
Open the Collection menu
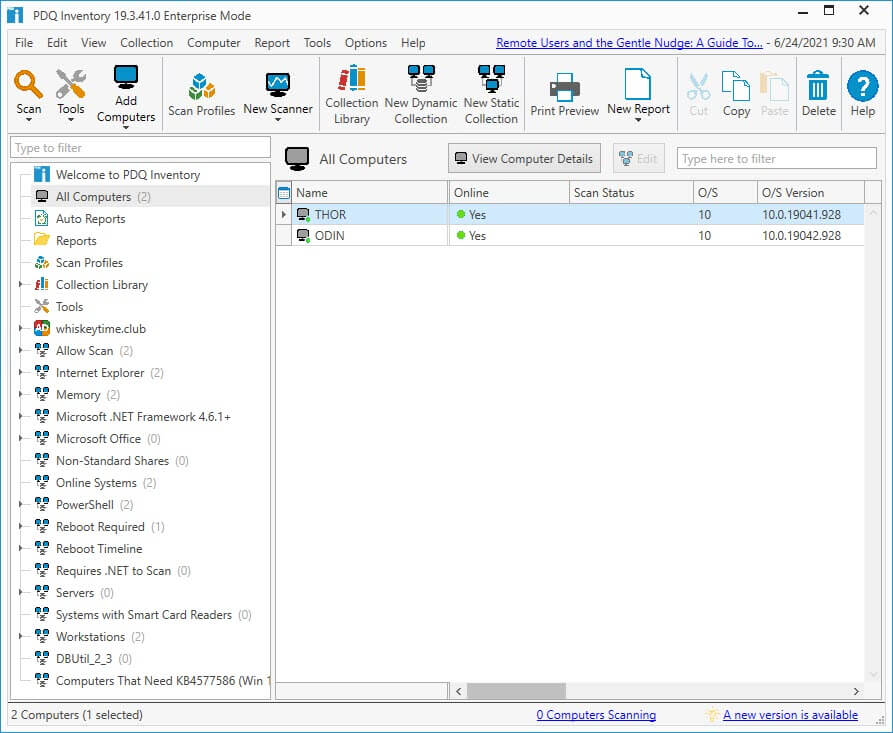pos(146,43)
